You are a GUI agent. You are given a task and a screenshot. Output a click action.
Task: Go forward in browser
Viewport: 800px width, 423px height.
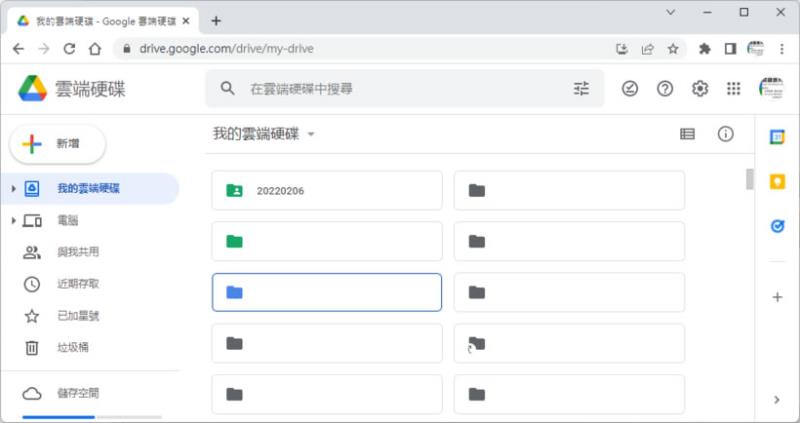click(x=44, y=49)
